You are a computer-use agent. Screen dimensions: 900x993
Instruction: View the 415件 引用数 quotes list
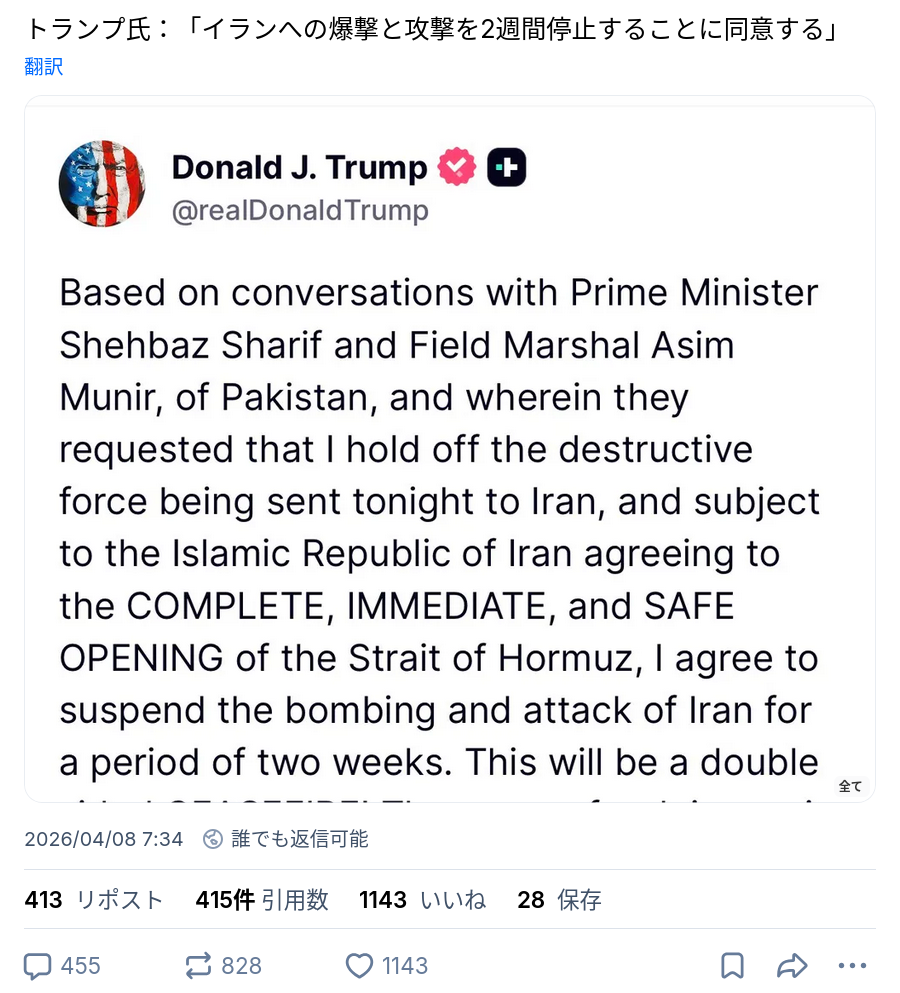(x=262, y=899)
